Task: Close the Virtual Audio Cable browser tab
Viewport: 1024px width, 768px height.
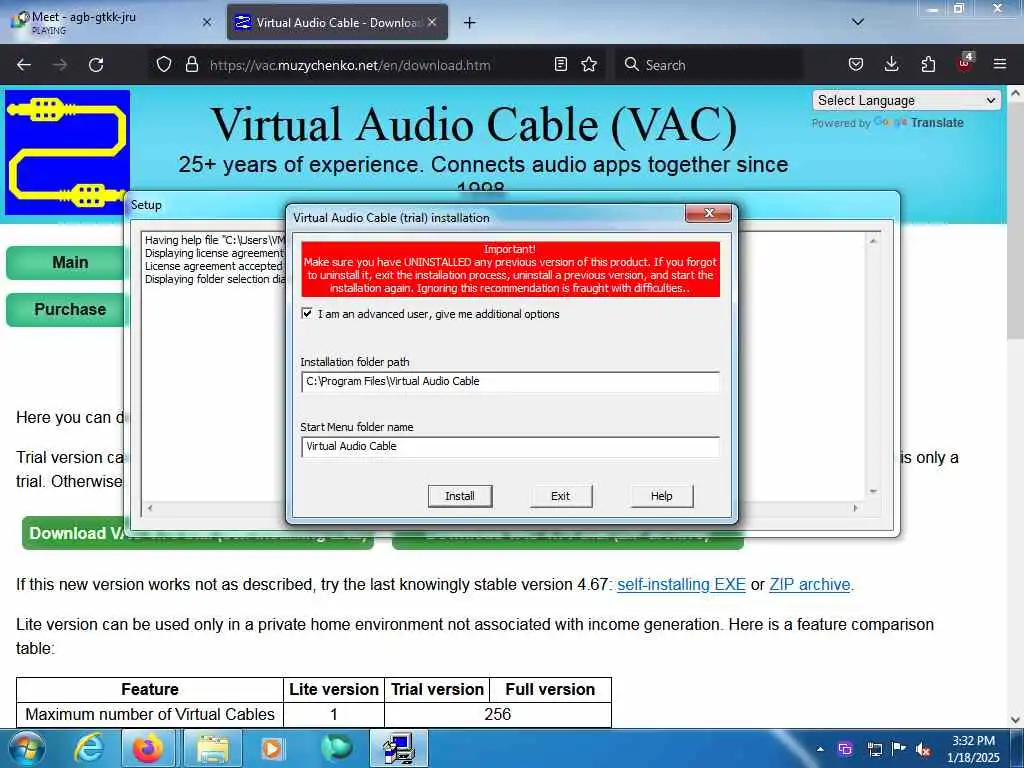Action: coord(432,22)
